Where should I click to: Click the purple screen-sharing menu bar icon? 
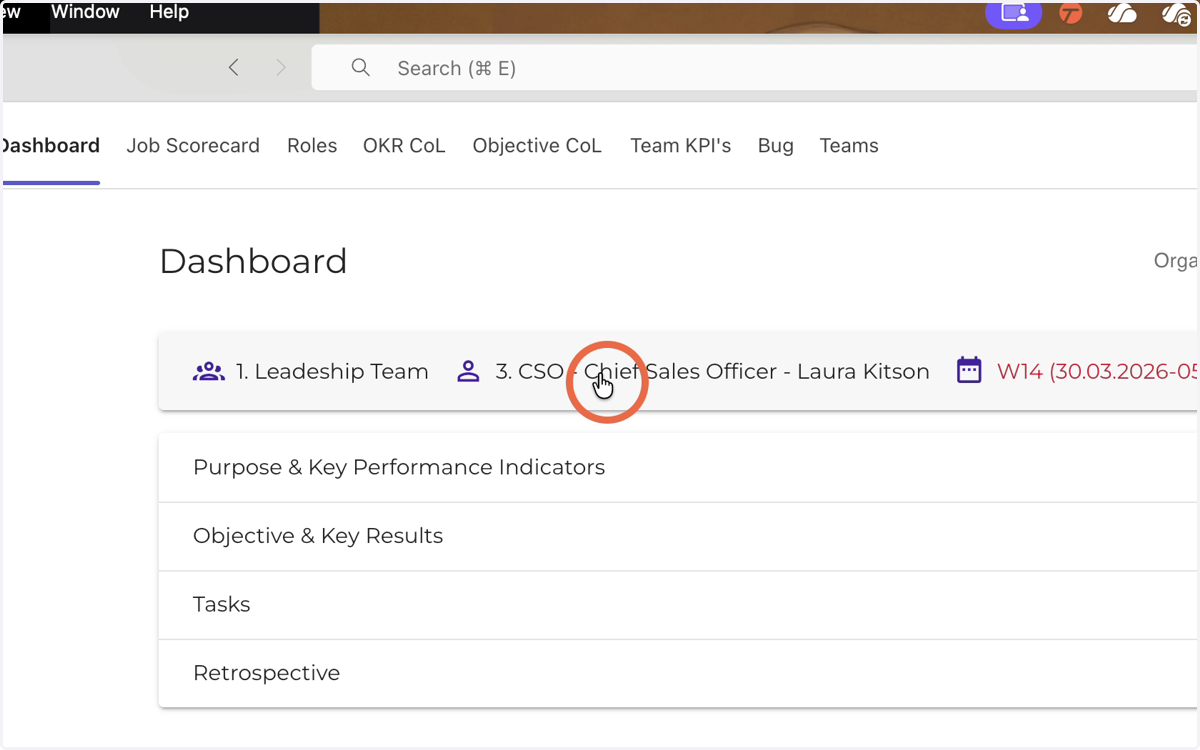click(1014, 13)
